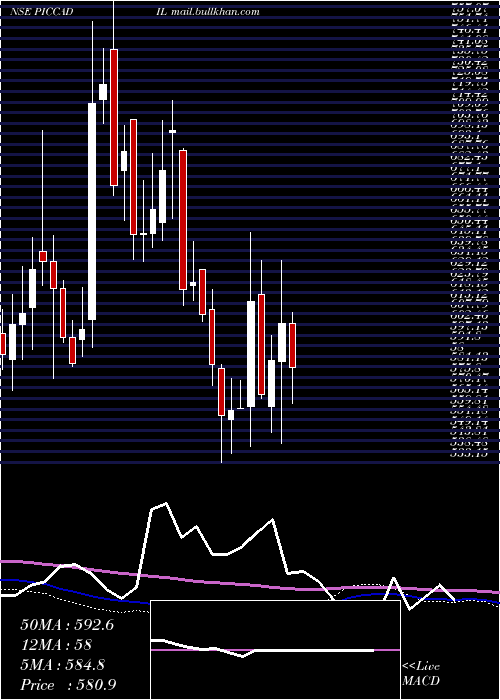Click the 5MA : 584.8 value
This screenshot has width=500, height=700.
coord(62,665)
